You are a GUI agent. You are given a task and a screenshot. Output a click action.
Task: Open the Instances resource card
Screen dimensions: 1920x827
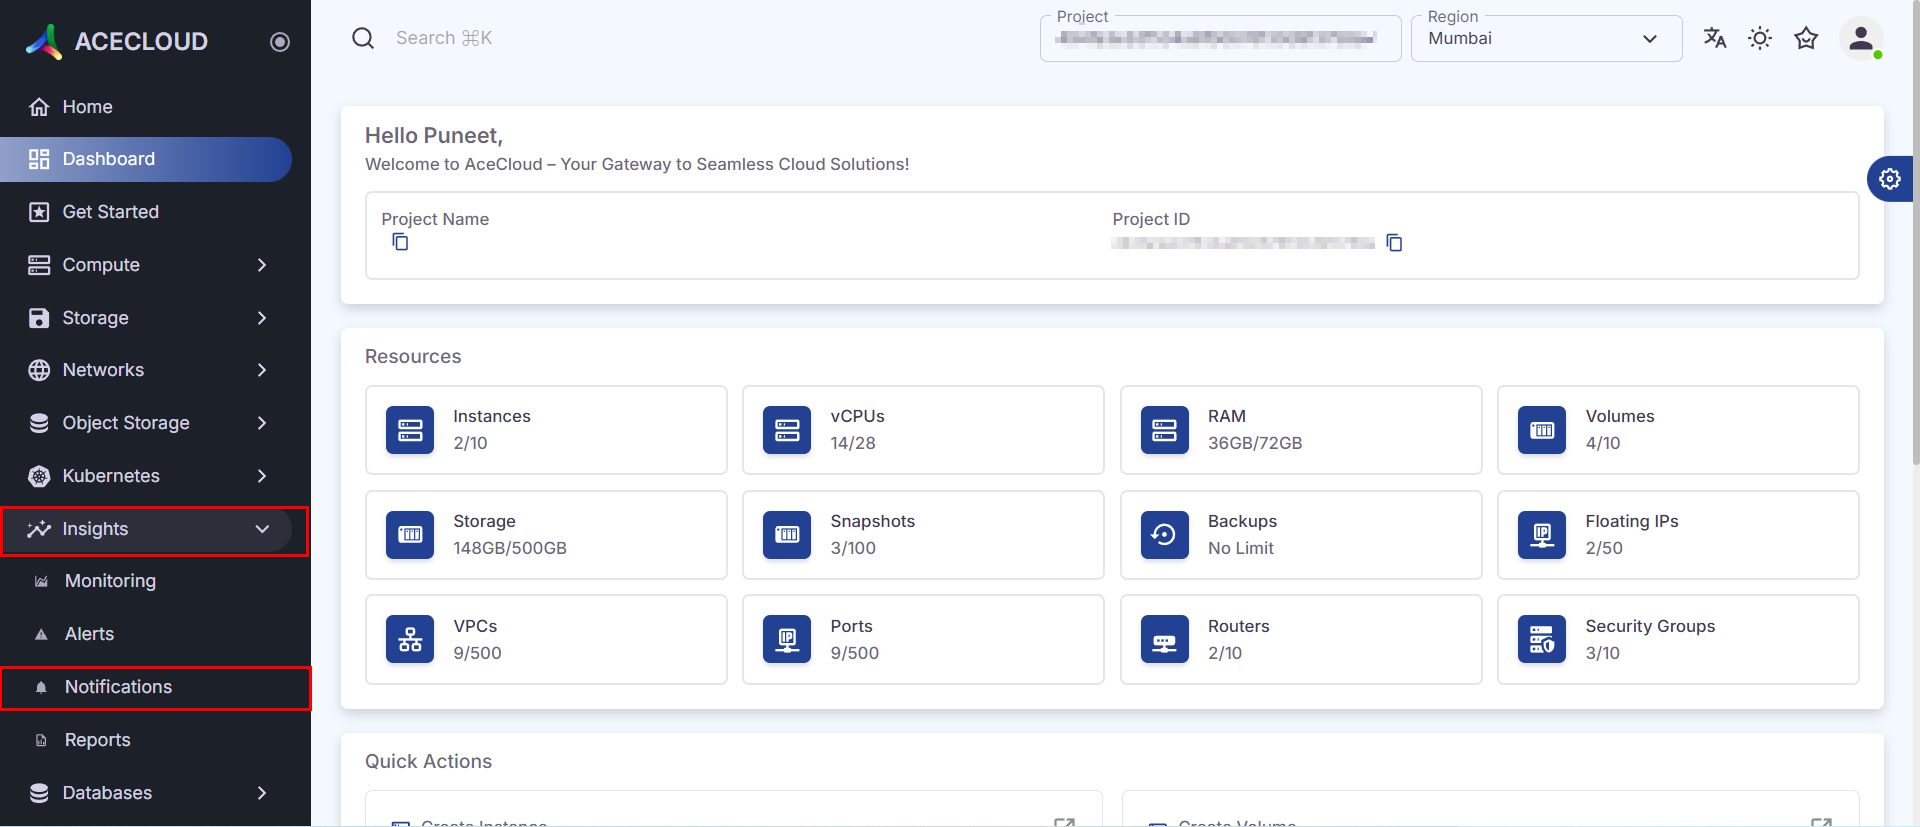[546, 430]
